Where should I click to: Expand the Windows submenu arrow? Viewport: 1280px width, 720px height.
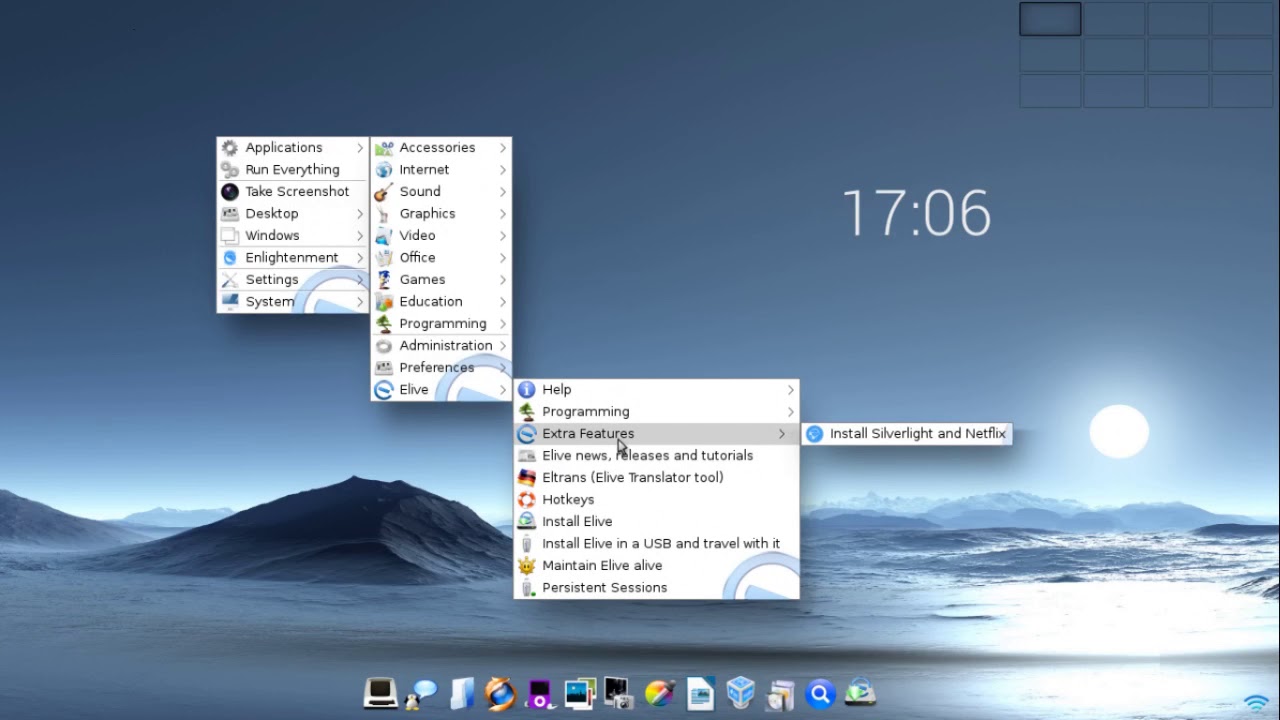tap(360, 235)
